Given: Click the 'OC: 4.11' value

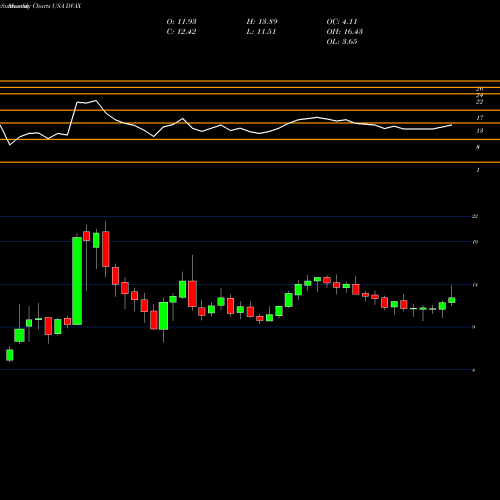Looking at the screenshot, I should tap(342, 22).
